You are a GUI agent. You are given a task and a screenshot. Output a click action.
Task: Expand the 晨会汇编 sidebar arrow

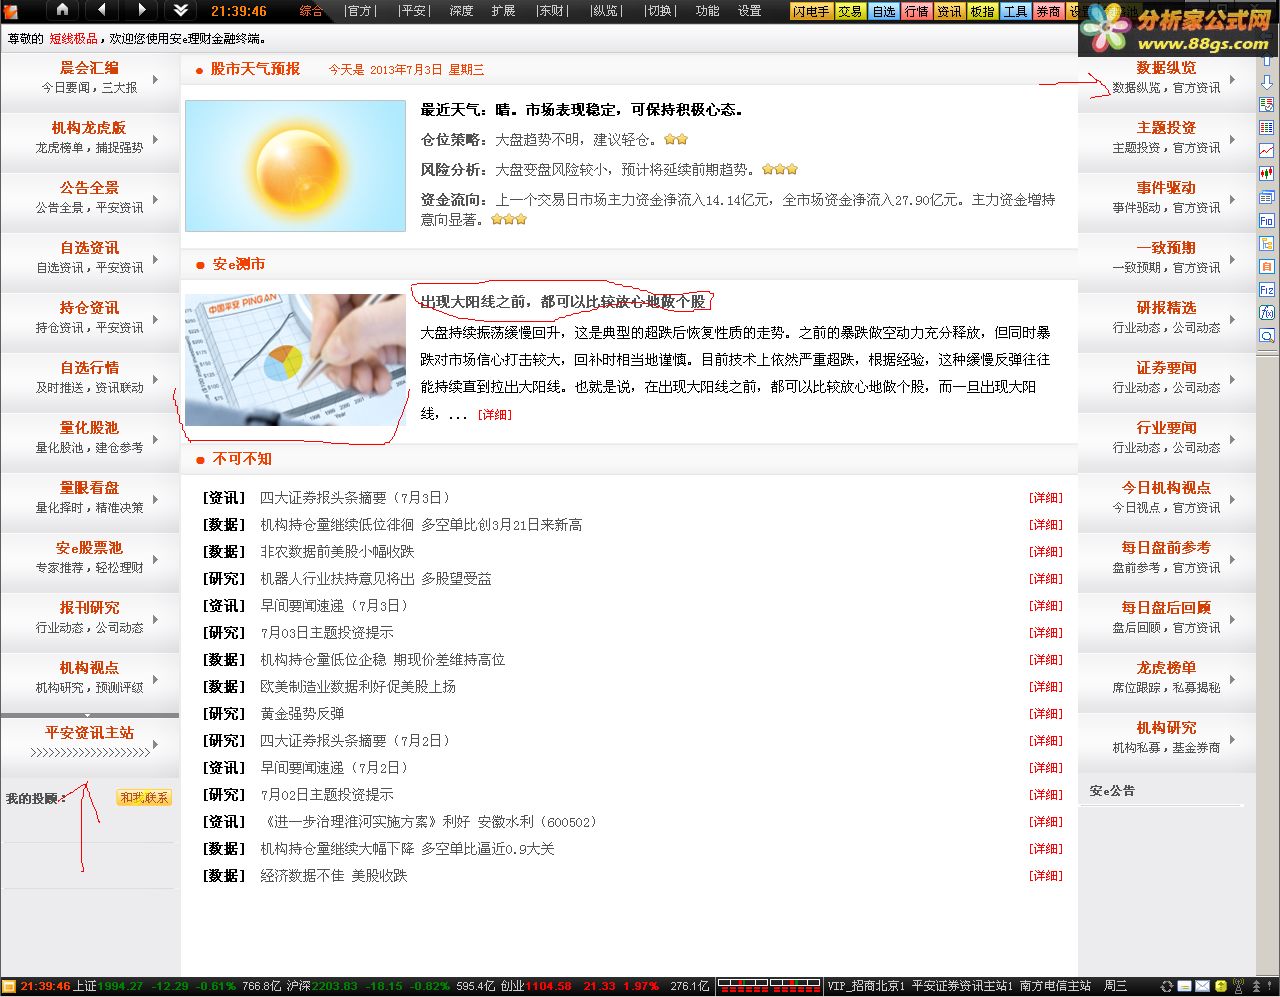pyautogui.click(x=156, y=79)
